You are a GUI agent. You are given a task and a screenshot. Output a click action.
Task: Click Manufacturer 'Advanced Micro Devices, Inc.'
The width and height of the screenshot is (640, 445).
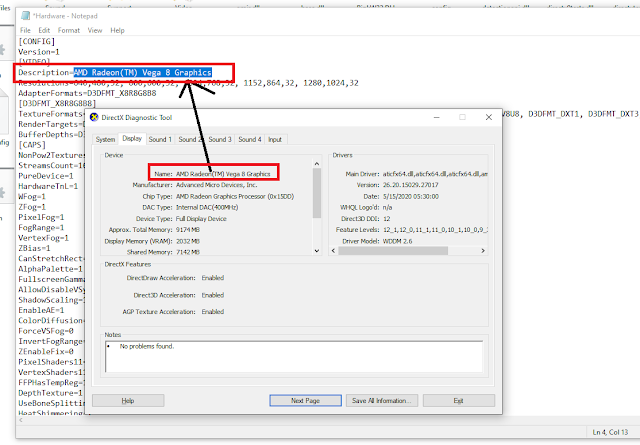click(x=216, y=185)
